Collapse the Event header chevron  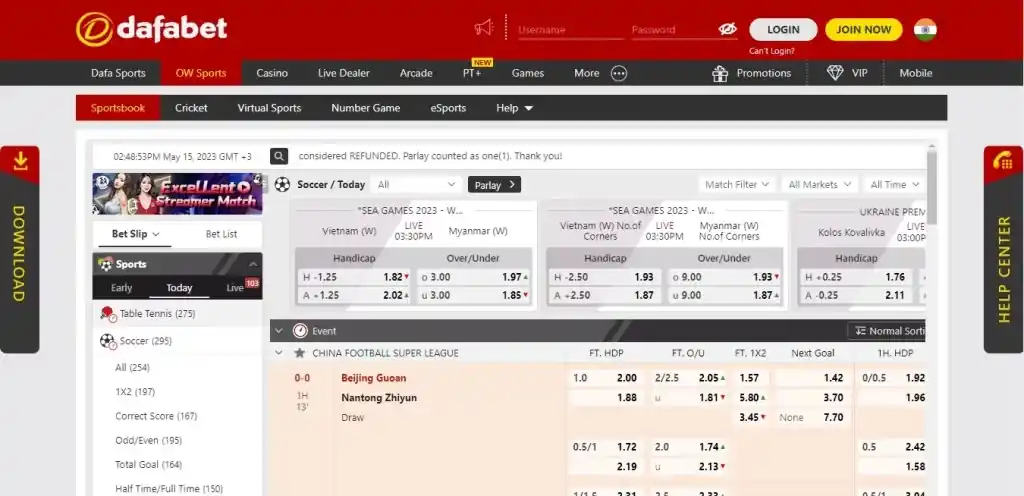pos(279,331)
